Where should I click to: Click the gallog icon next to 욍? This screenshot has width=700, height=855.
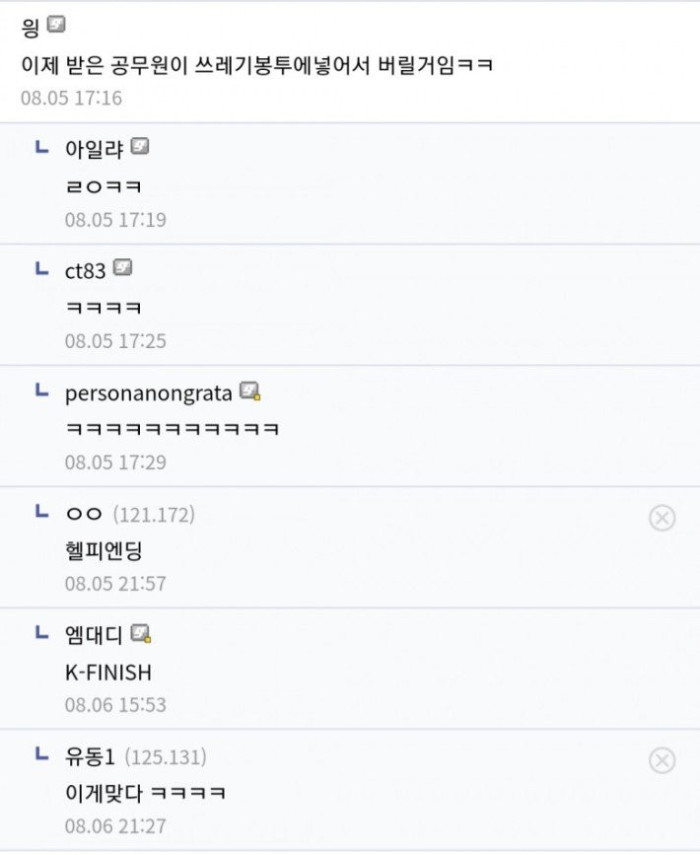click(57, 25)
